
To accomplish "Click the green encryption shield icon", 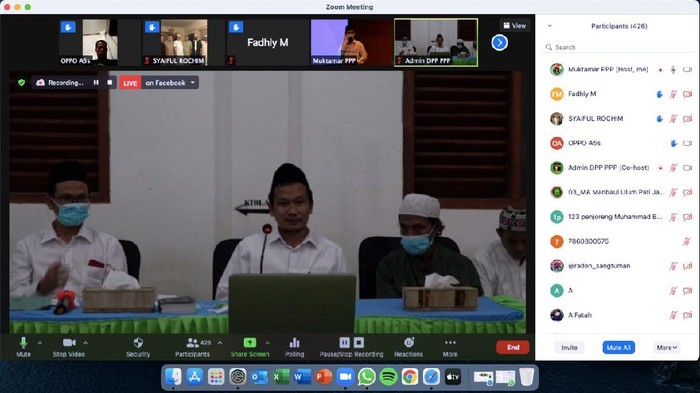I will click(21, 83).
